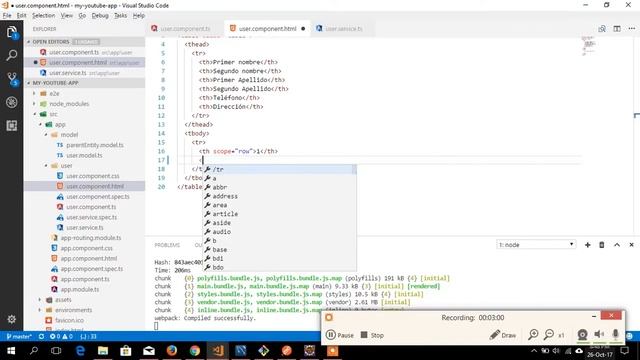Viewport: 640px width, 360px height.
Task: Click the split editor icon
Action: click(617, 29)
